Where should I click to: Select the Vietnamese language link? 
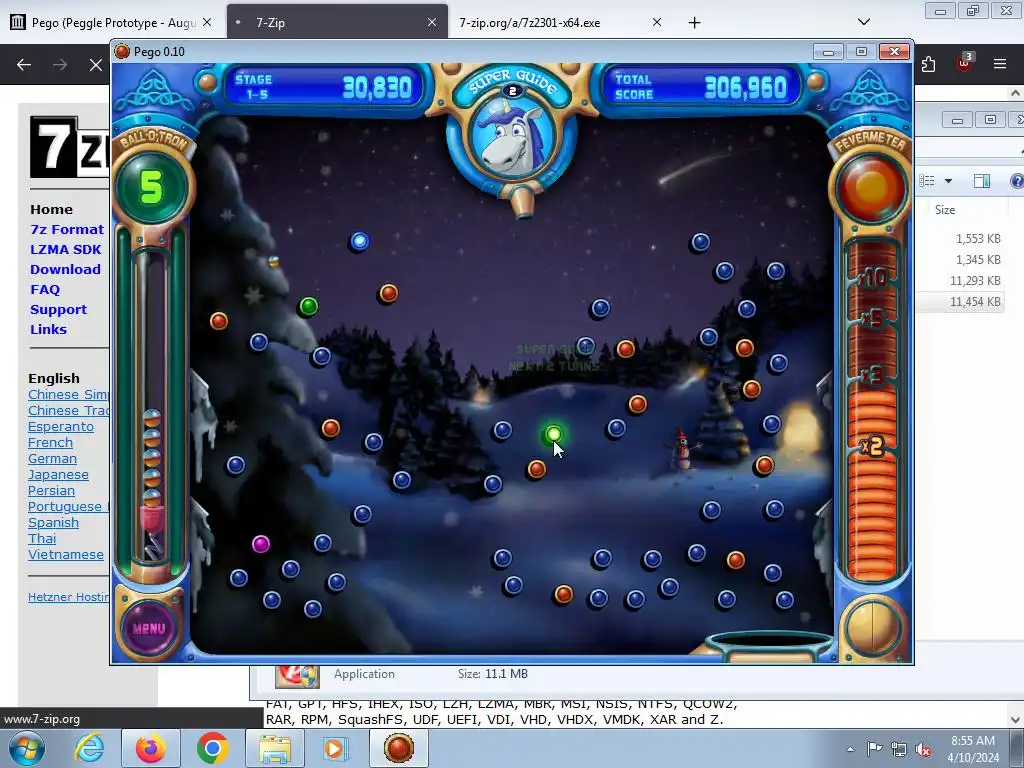(x=65, y=554)
